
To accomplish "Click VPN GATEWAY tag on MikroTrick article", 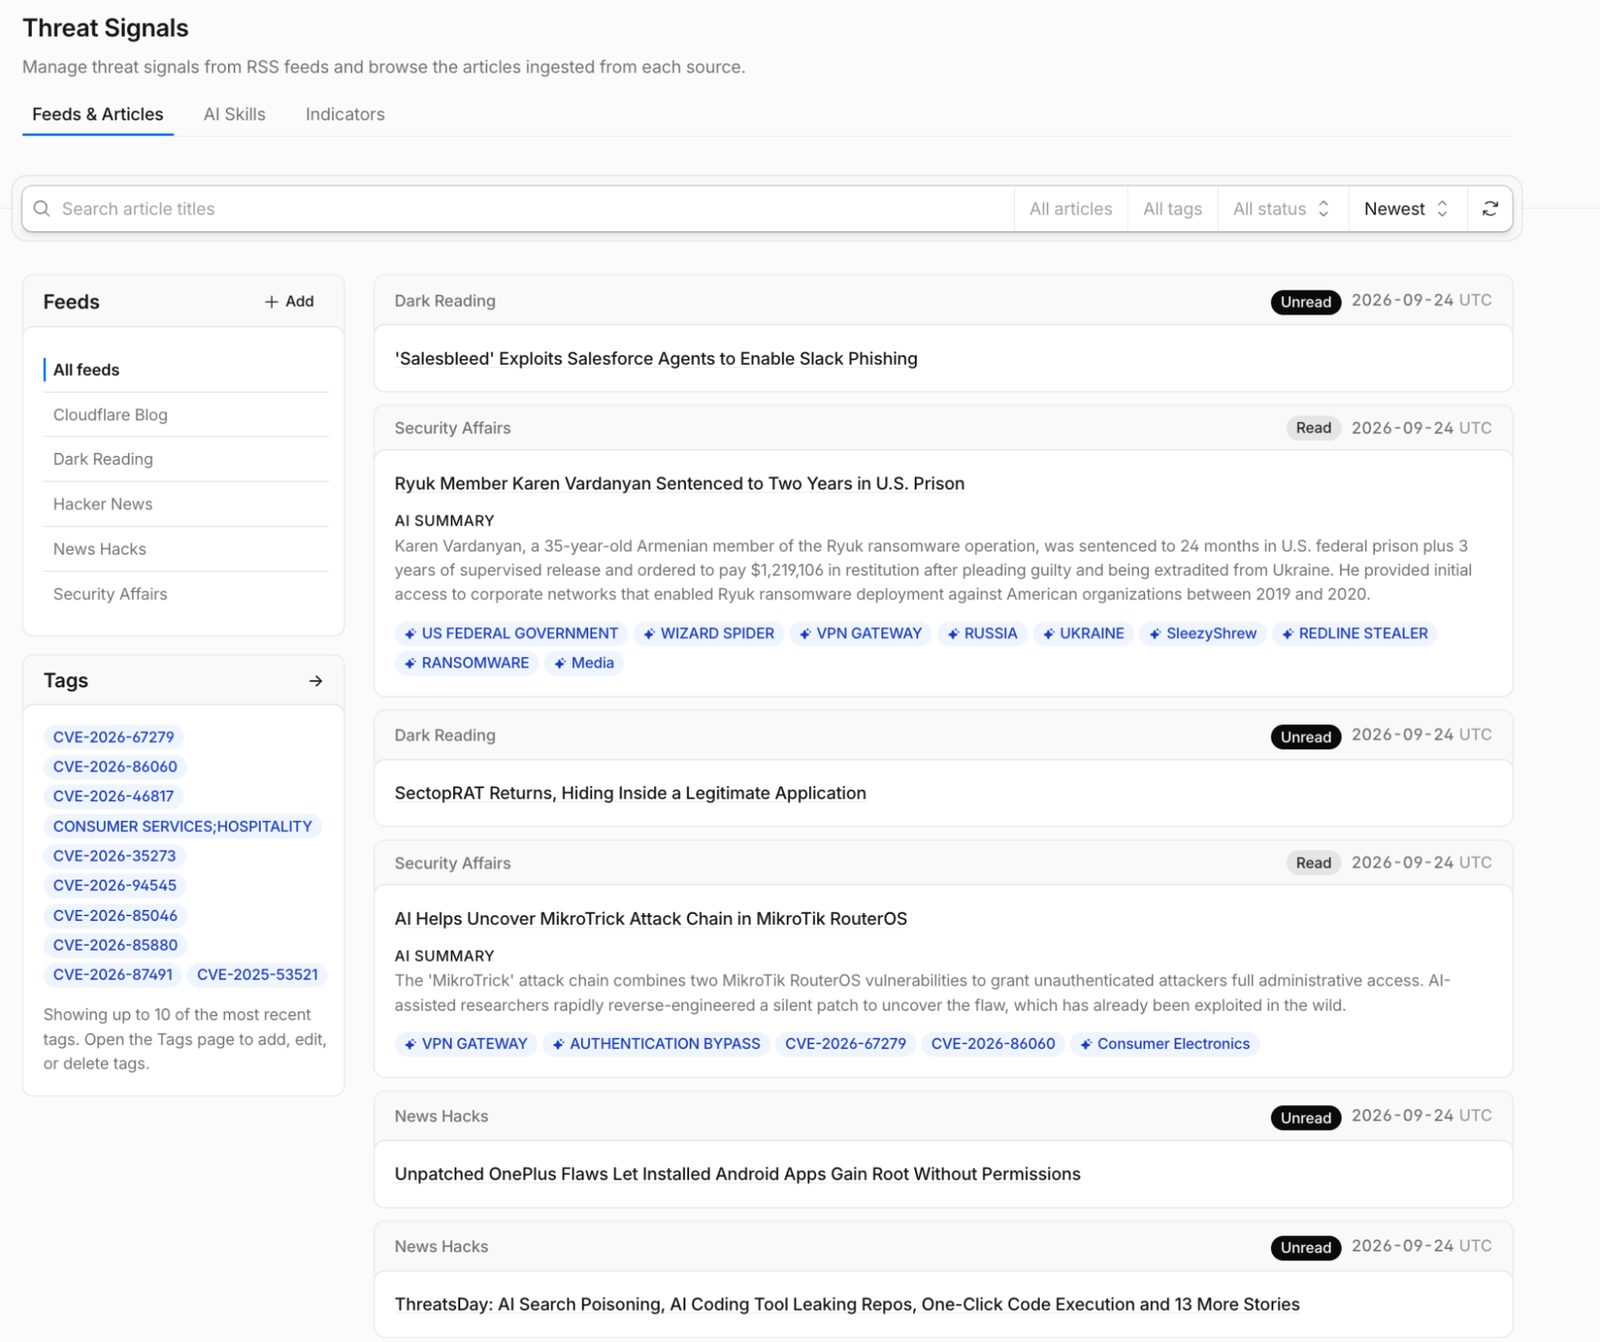I will 466,1044.
